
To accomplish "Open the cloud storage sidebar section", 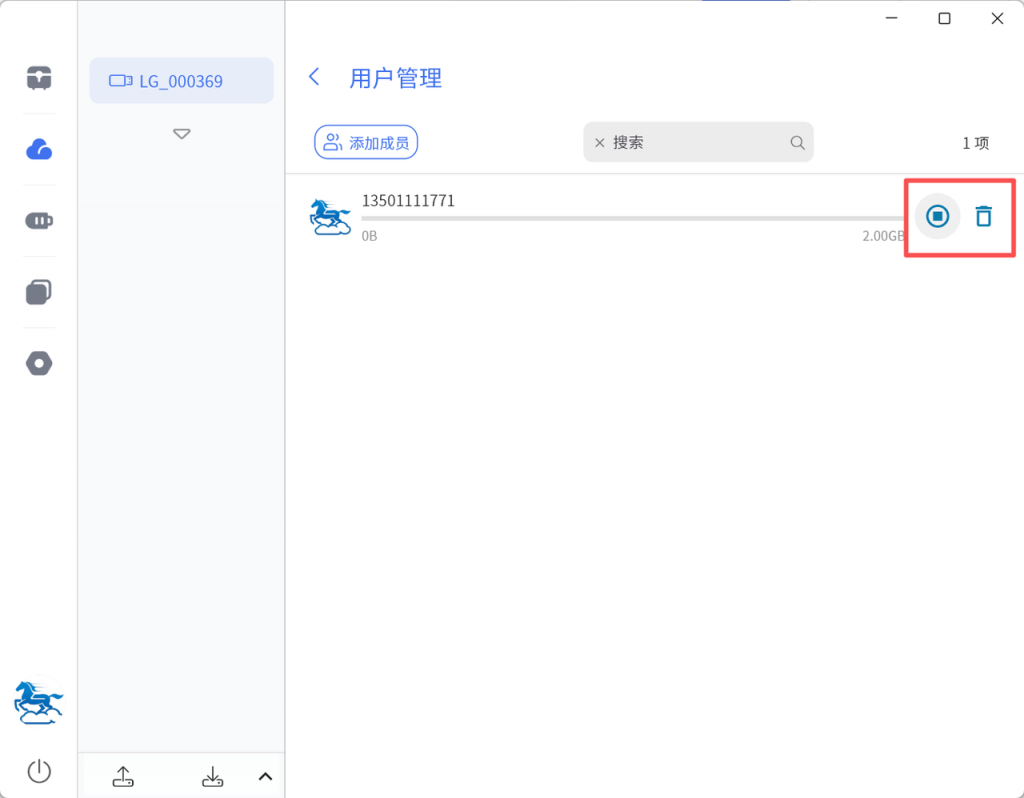I will 39,150.
